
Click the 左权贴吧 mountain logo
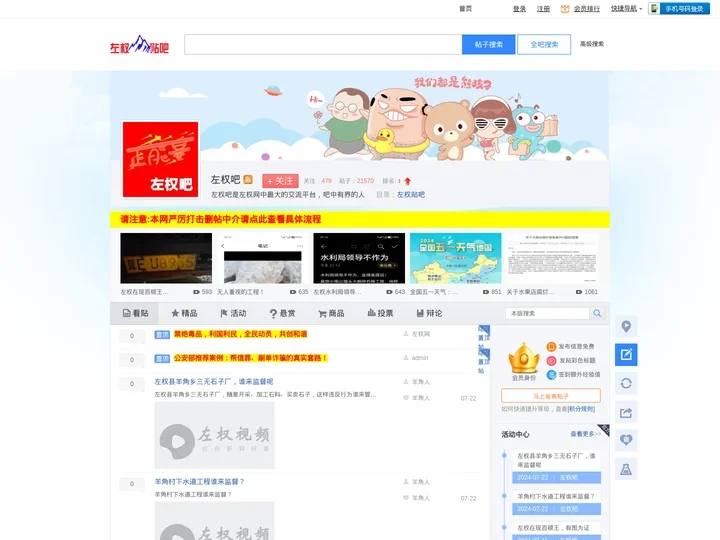[139, 45]
